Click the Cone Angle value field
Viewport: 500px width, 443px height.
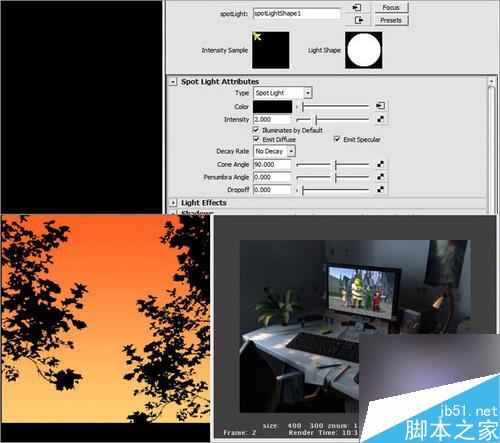click(x=272, y=165)
